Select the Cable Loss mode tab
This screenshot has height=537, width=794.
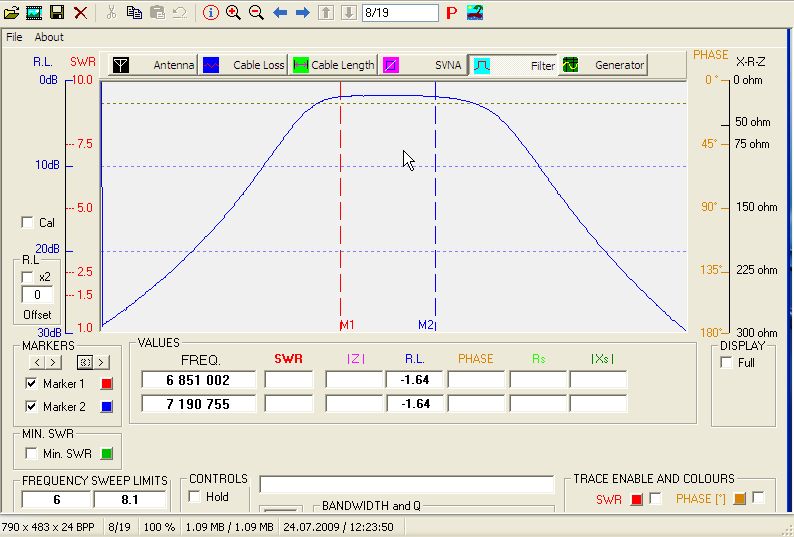point(243,65)
